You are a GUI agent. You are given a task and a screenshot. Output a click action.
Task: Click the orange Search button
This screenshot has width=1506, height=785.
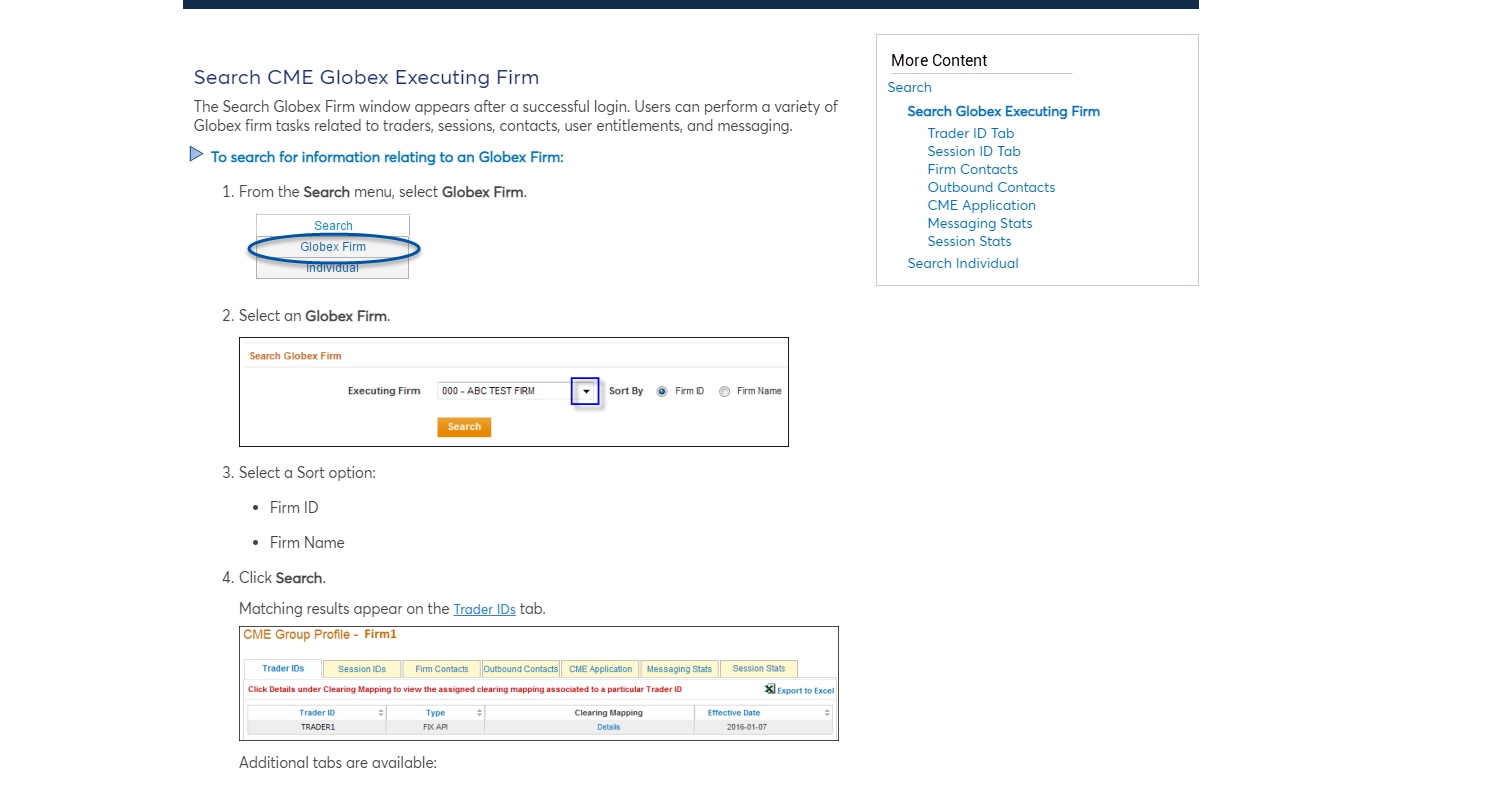pos(464,426)
